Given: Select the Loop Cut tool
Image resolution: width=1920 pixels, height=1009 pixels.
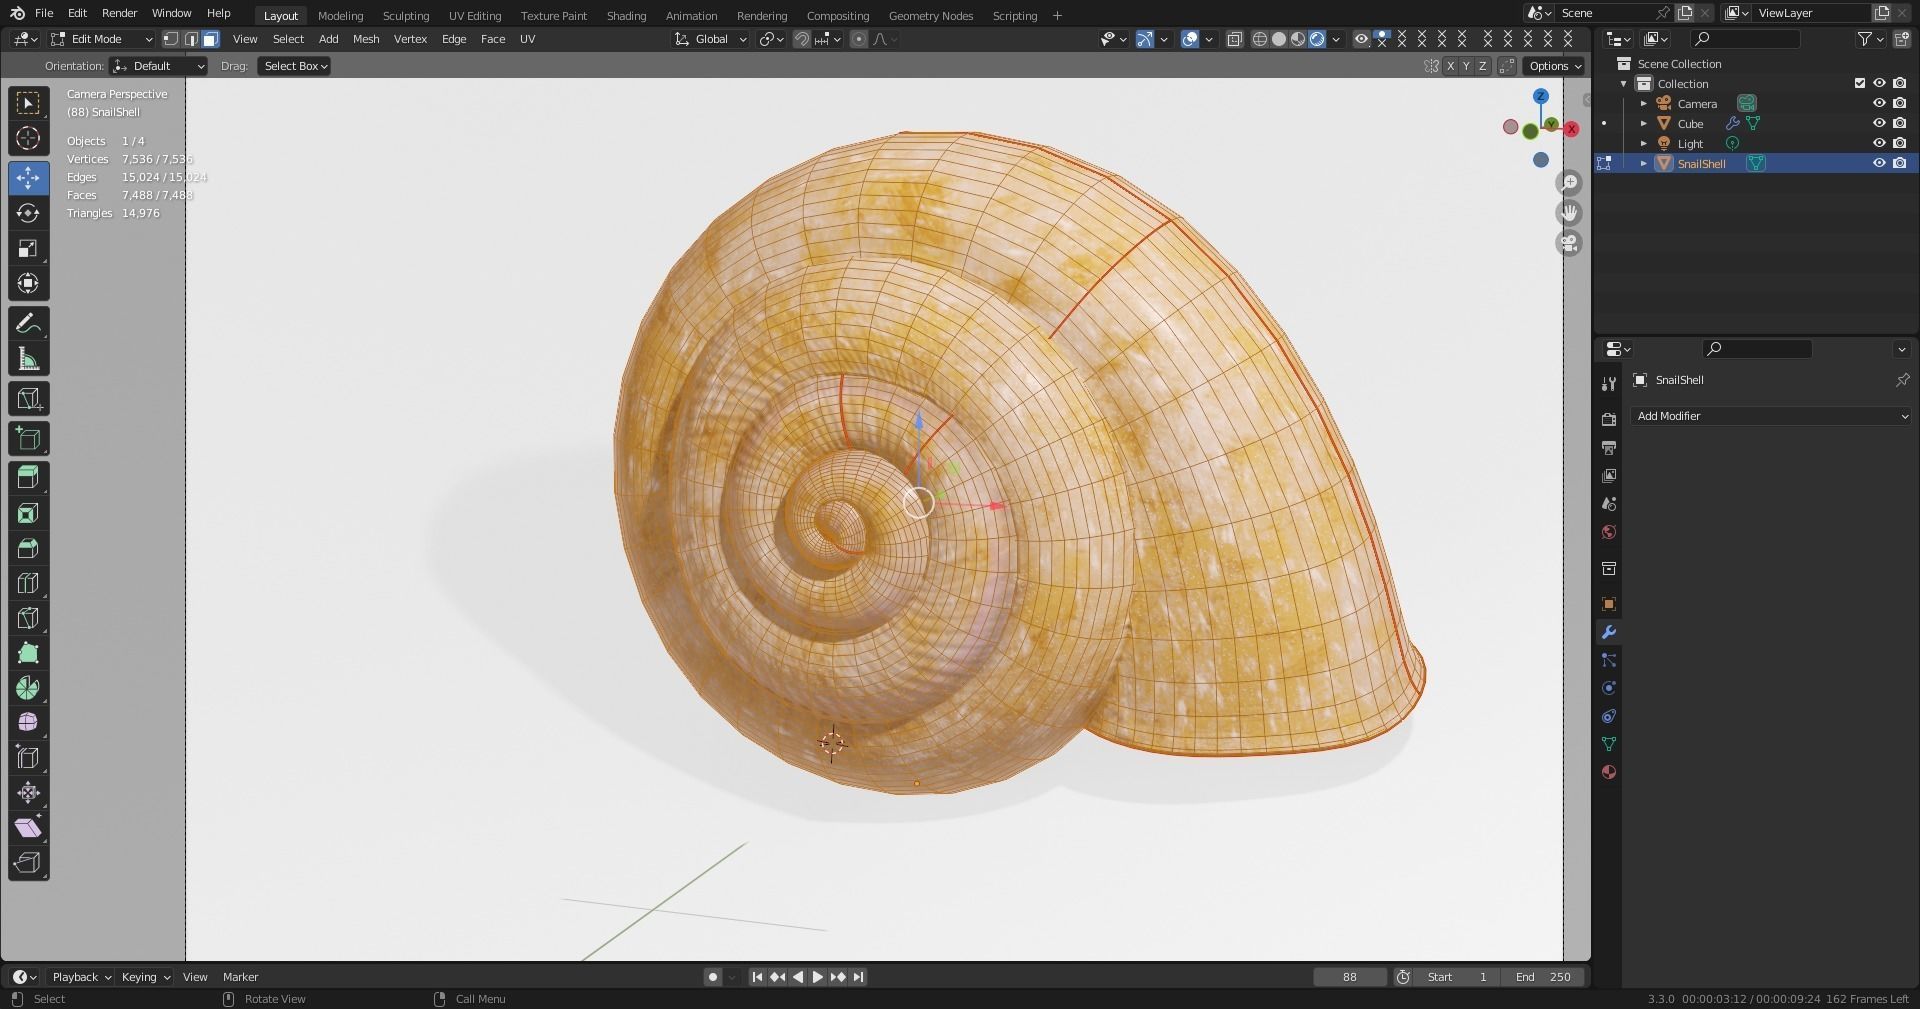Looking at the screenshot, I should click(x=28, y=583).
